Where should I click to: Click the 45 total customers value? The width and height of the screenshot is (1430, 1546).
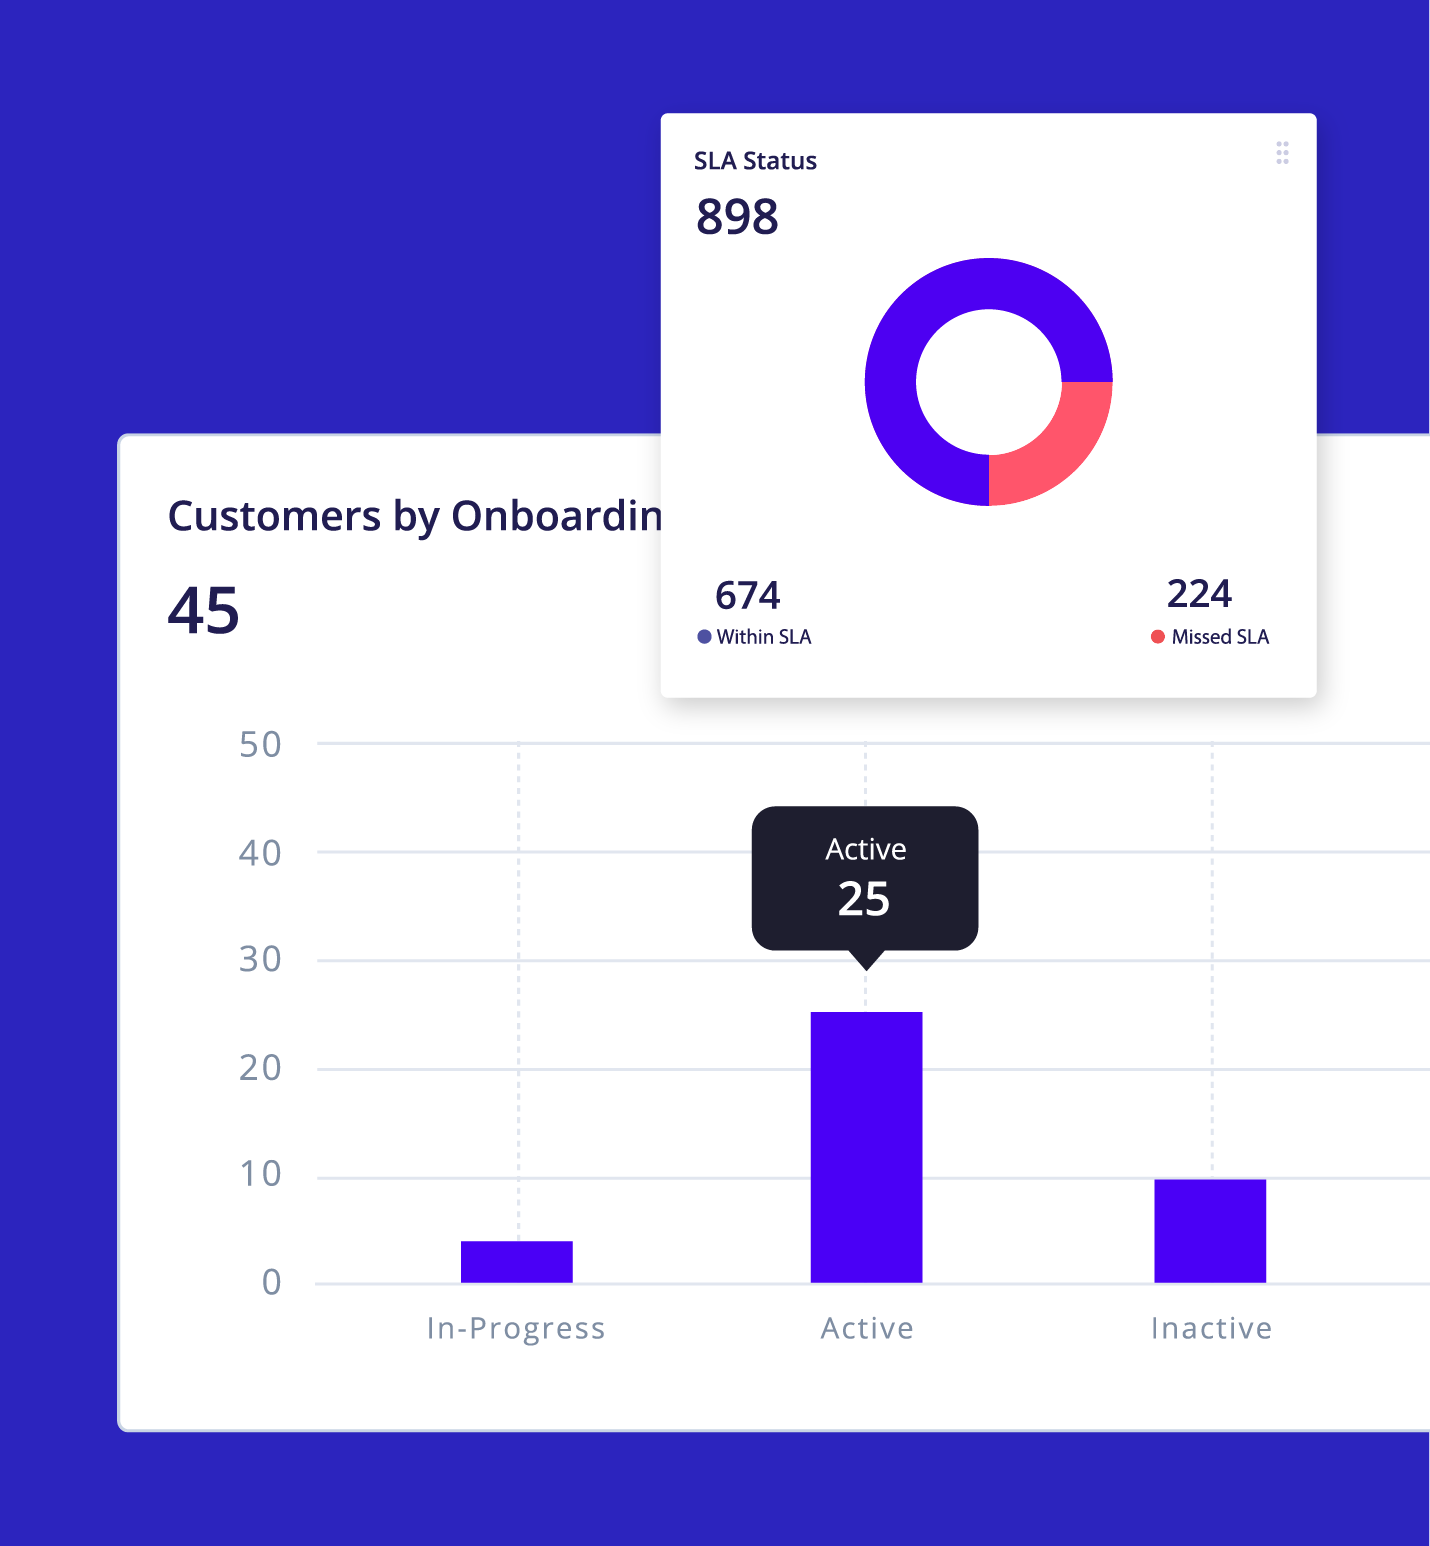[x=204, y=611]
